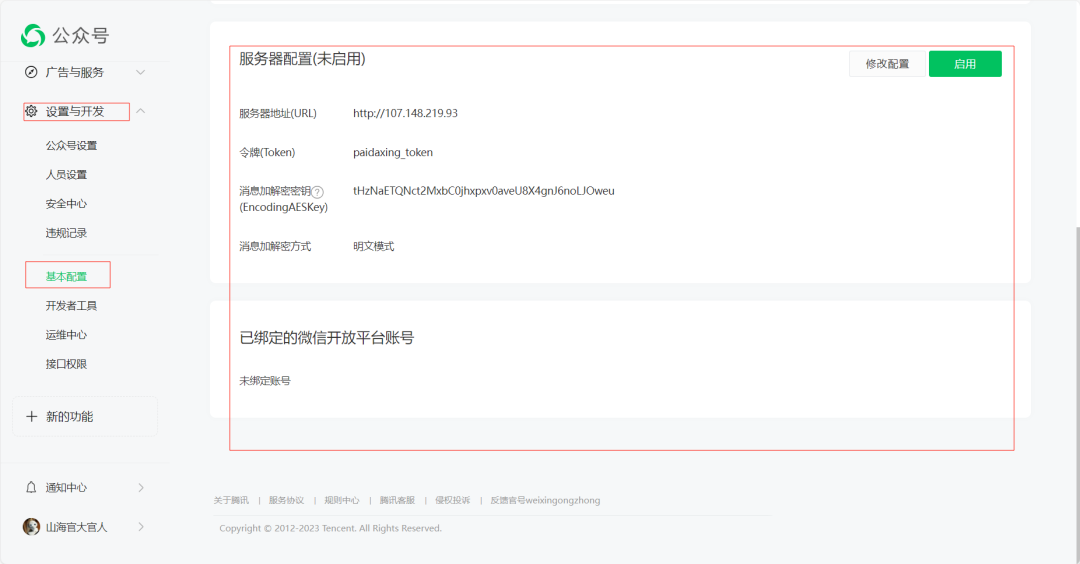The width and height of the screenshot is (1080, 564).
Task: Select 基本配置 item
Action: (x=66, y=276)
